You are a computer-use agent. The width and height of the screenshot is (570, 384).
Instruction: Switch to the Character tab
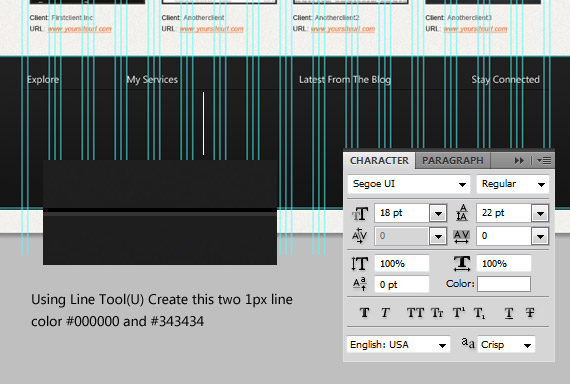[379, 161]
